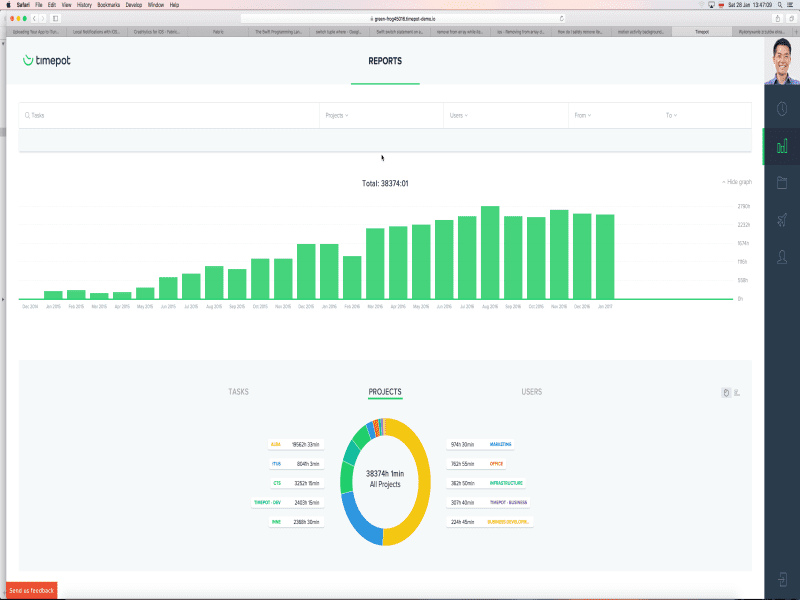
Task: Click the Send us feedback button
Action: point(32,591)
